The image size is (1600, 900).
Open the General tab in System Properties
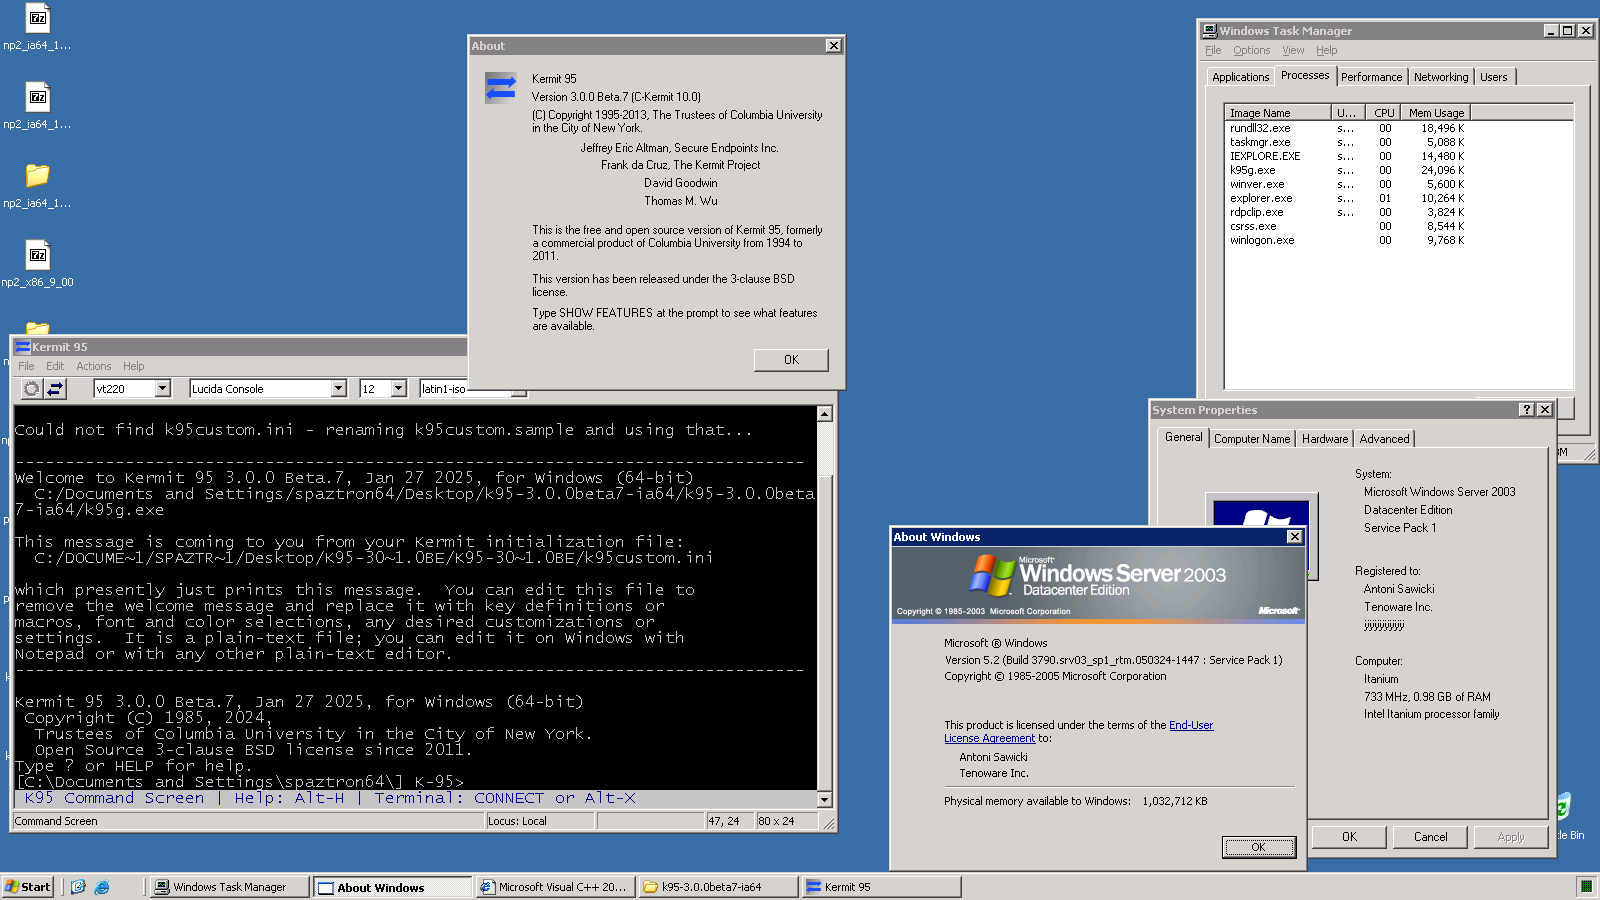1183,437
